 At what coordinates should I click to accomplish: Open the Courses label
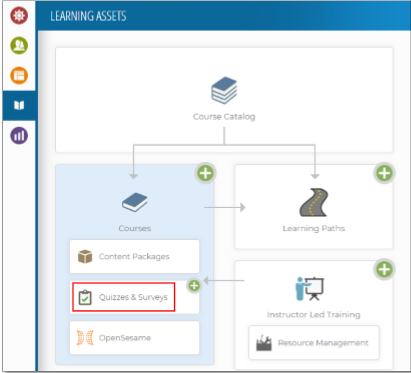tap(135, 228)
